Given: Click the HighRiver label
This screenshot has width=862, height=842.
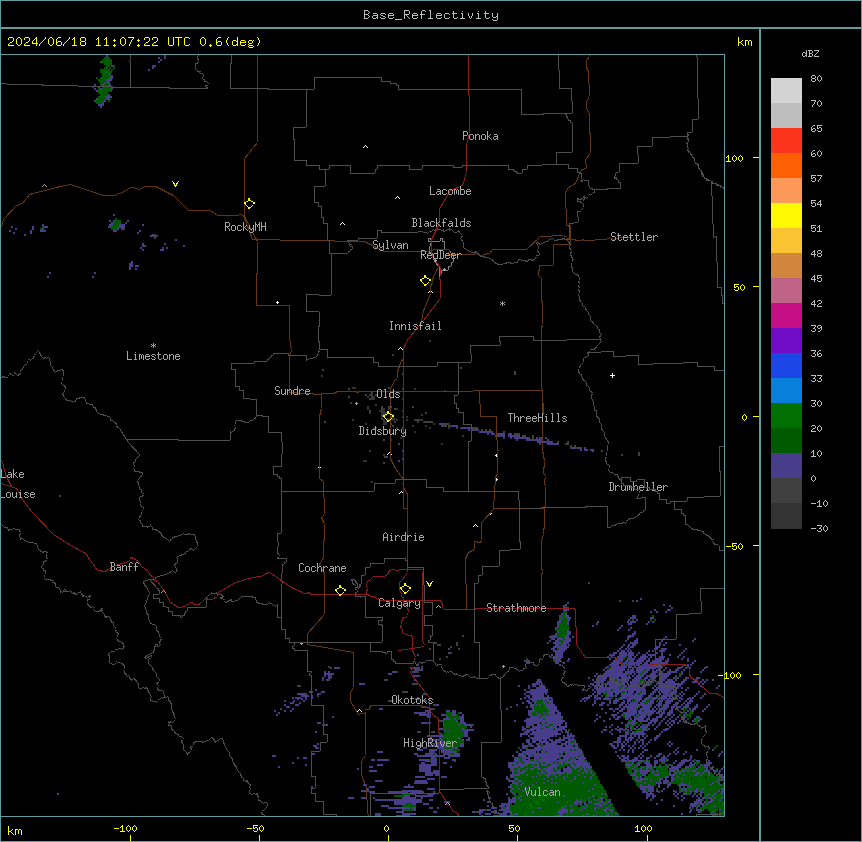Looking at the screenshot, I should (x=430, y=743).
